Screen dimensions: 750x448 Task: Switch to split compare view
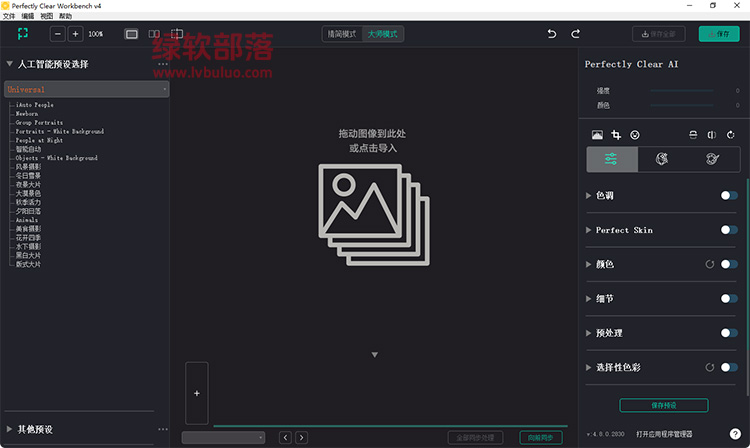pos(177,34)
